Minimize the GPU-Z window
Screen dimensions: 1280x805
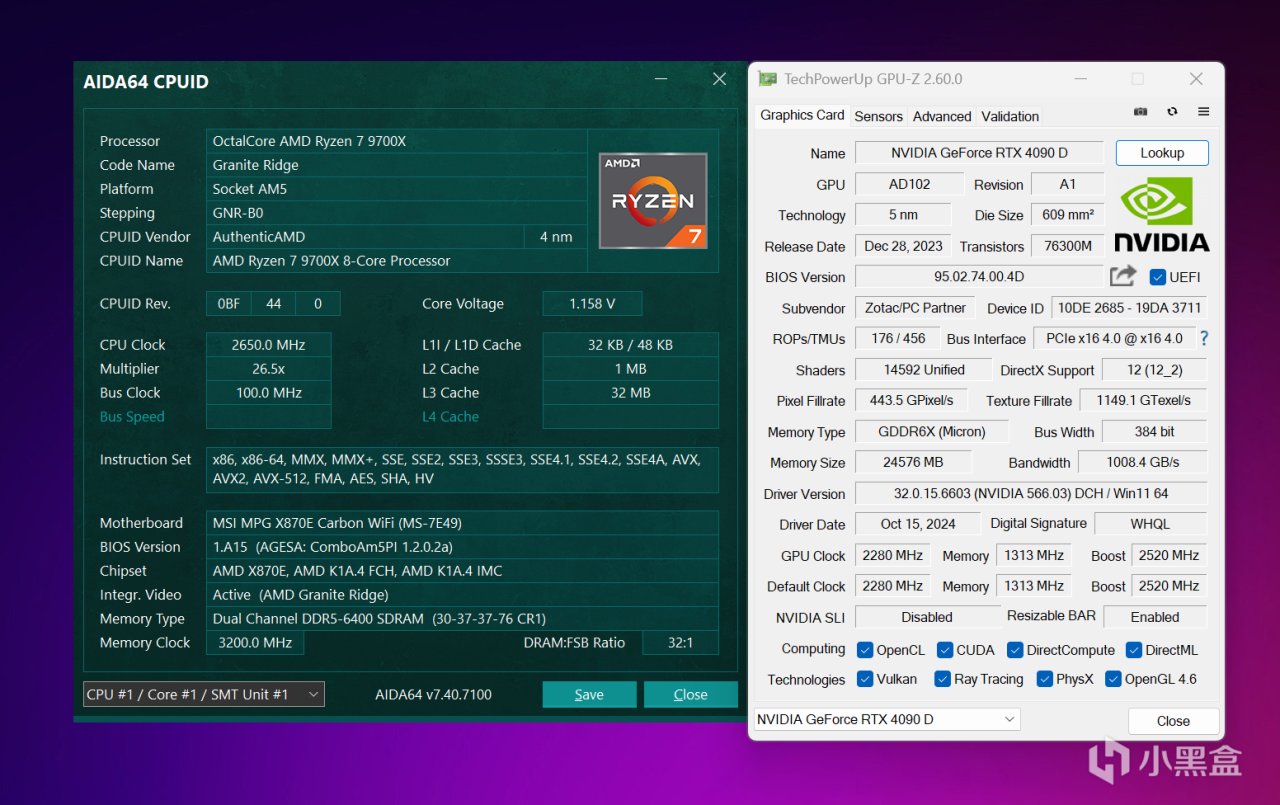[1079, 79]
